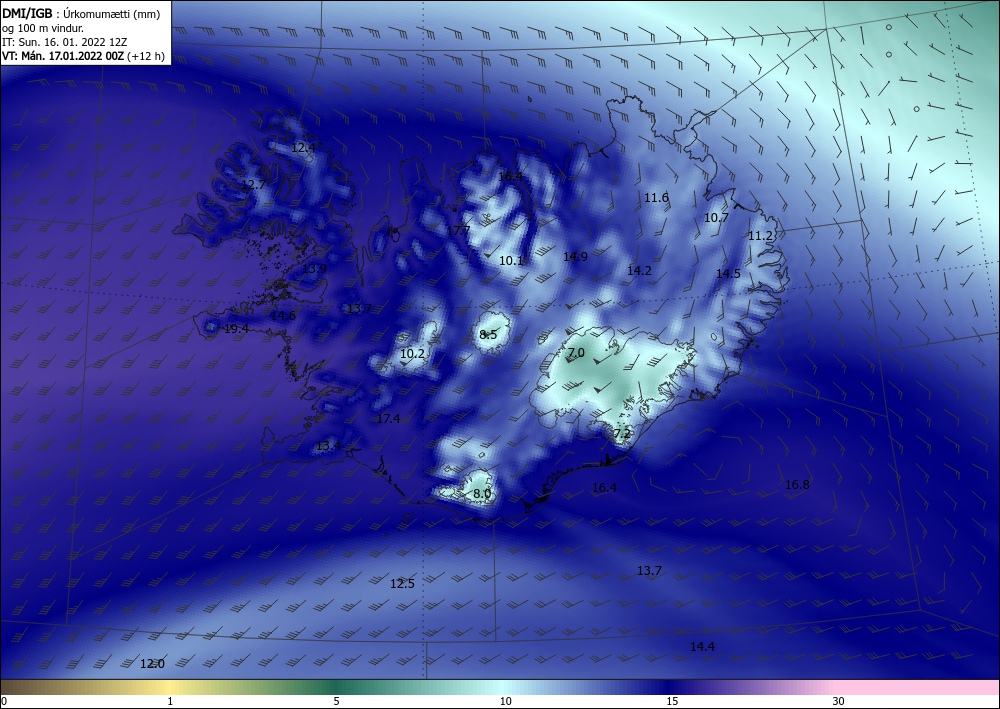Click the value 14.9 on the map

pos(575,256)
